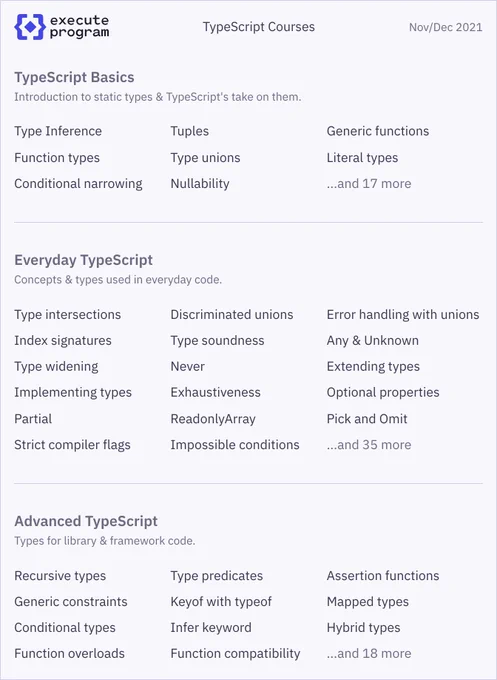Click the TypeScript Courses header title
Viewport: 497px width, 680px height.
coord(258,27)
